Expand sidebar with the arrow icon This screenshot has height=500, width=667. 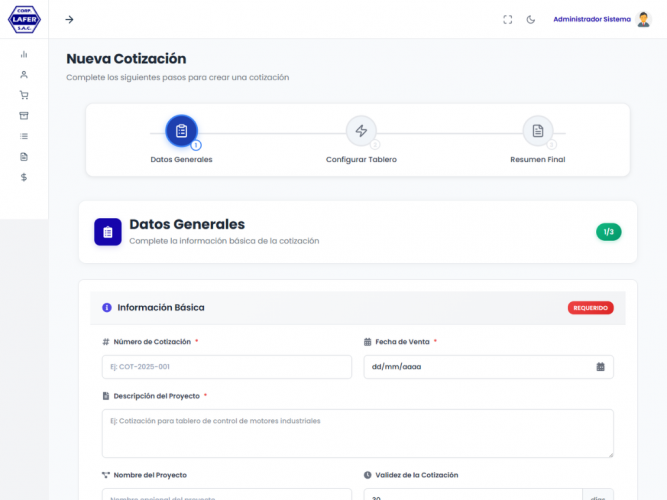69,20
